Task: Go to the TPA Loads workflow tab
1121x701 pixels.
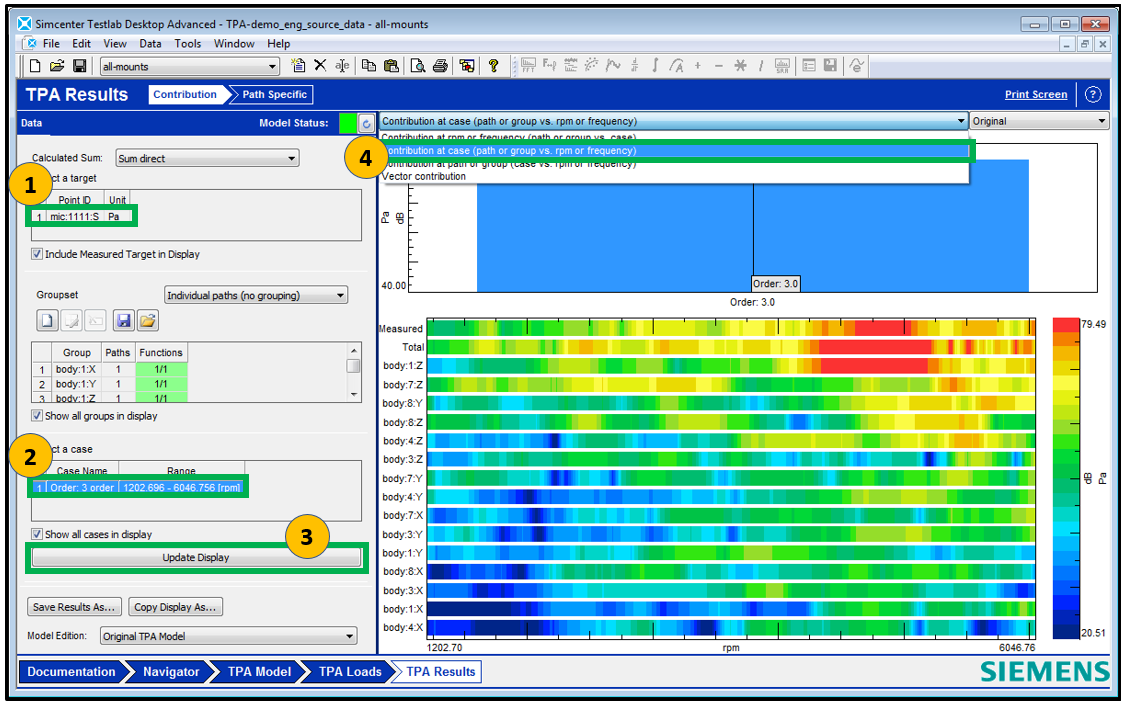Action: tap(350, 672)
